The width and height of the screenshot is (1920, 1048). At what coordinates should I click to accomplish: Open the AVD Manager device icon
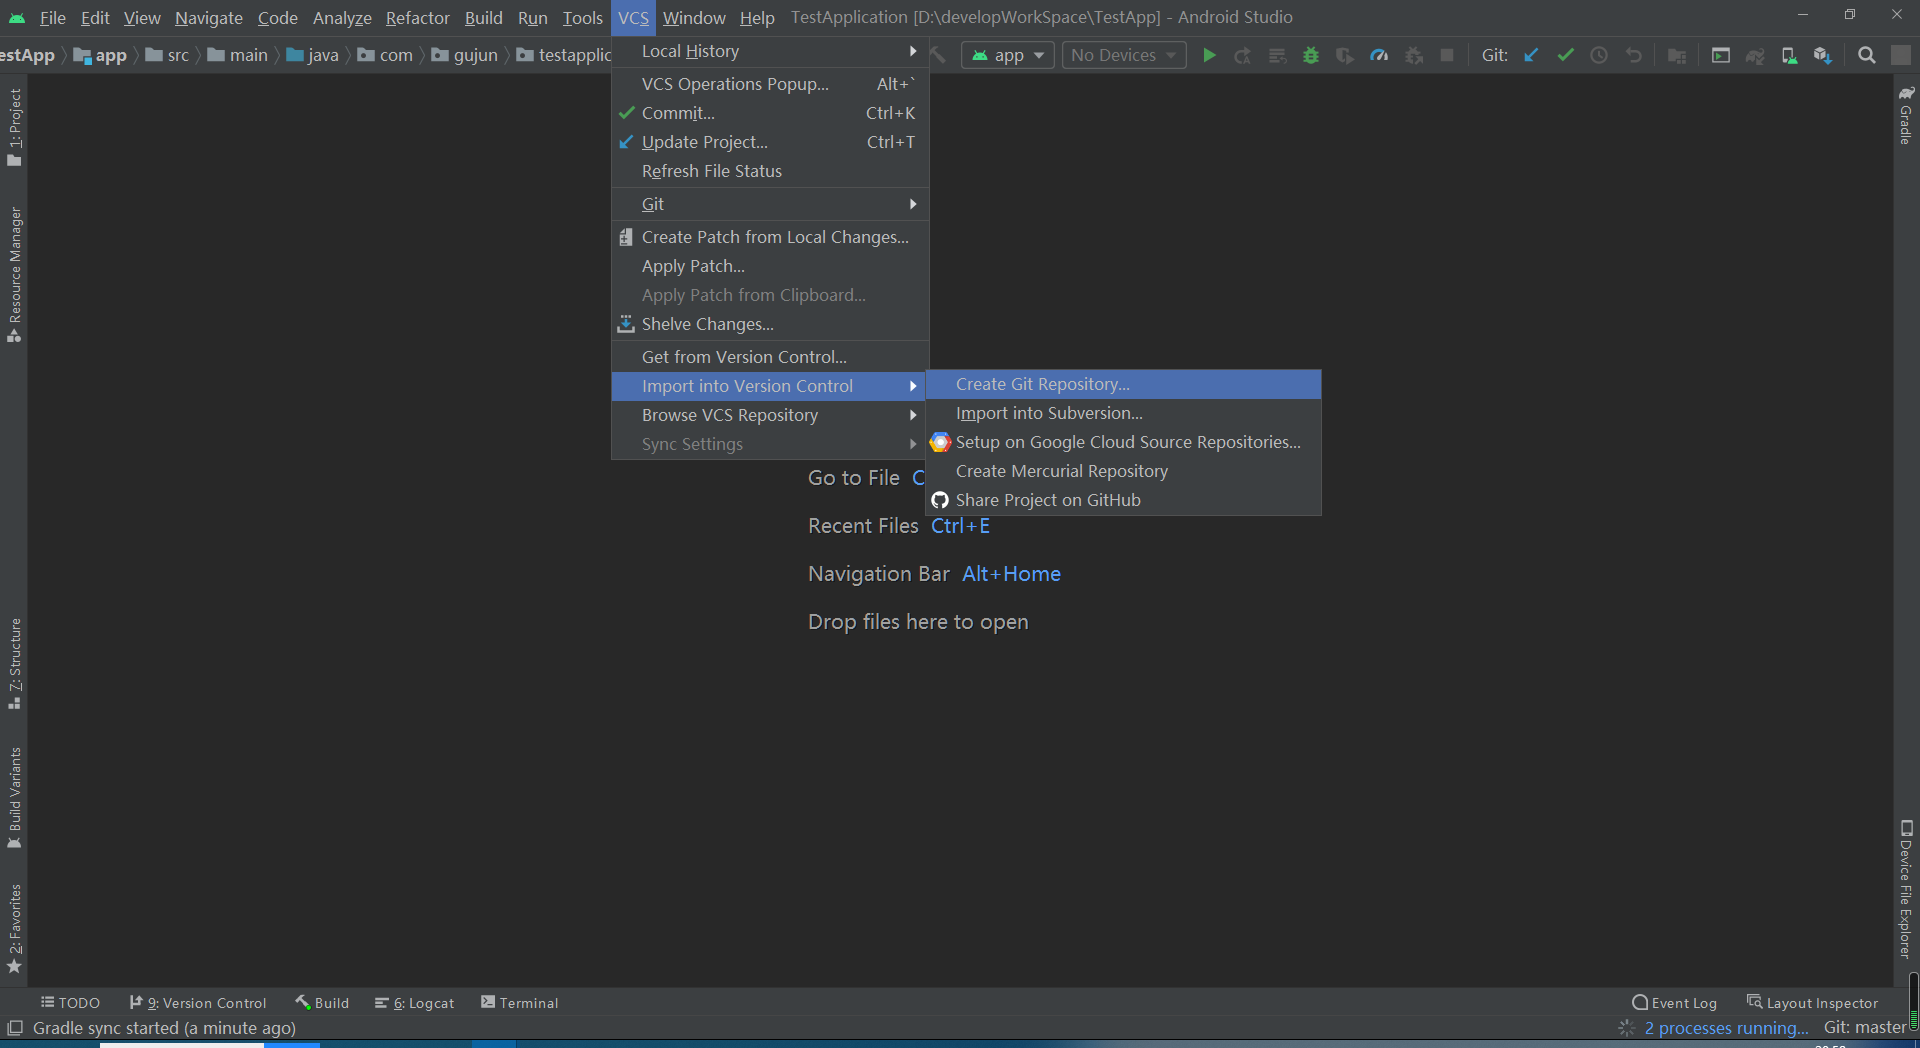tap(1789, 55)
